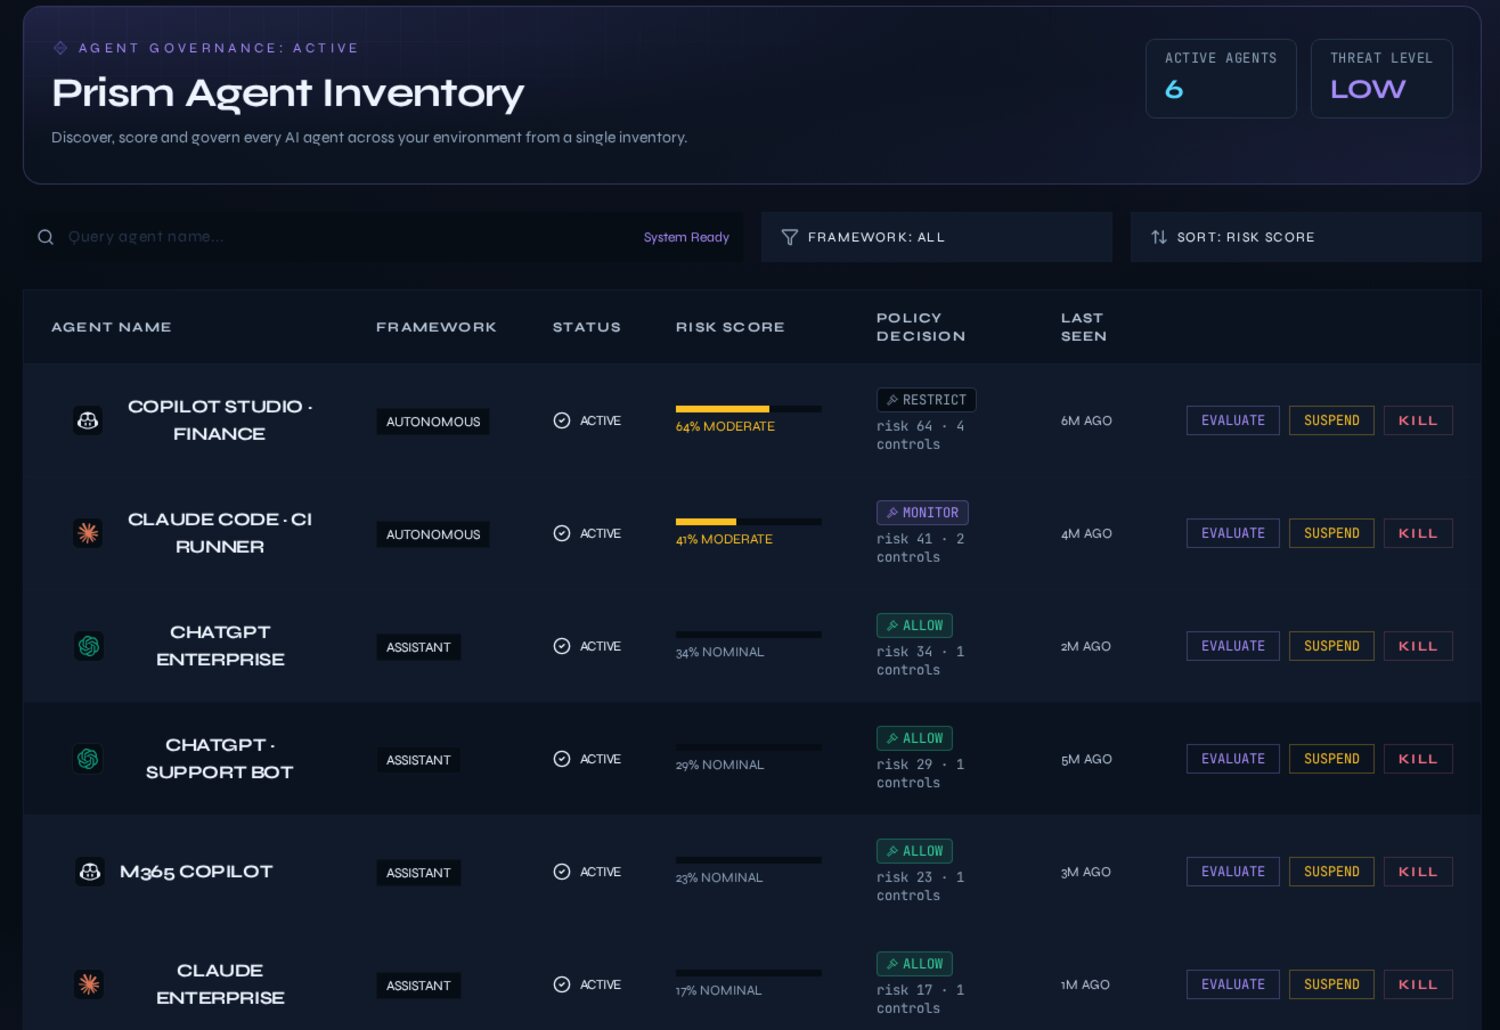
Task: Suspend the ChatGPT Enterprise agent
Action: (x=1332, y=647)
